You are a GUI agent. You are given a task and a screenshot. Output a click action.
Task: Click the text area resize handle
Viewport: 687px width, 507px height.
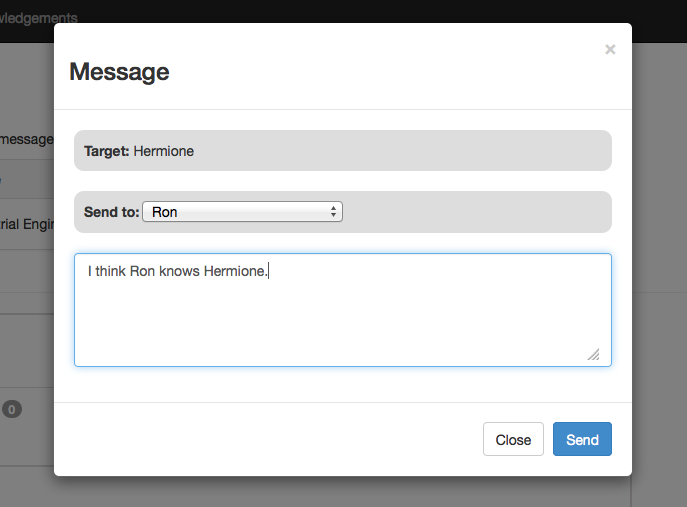click(x=593, y=354)
